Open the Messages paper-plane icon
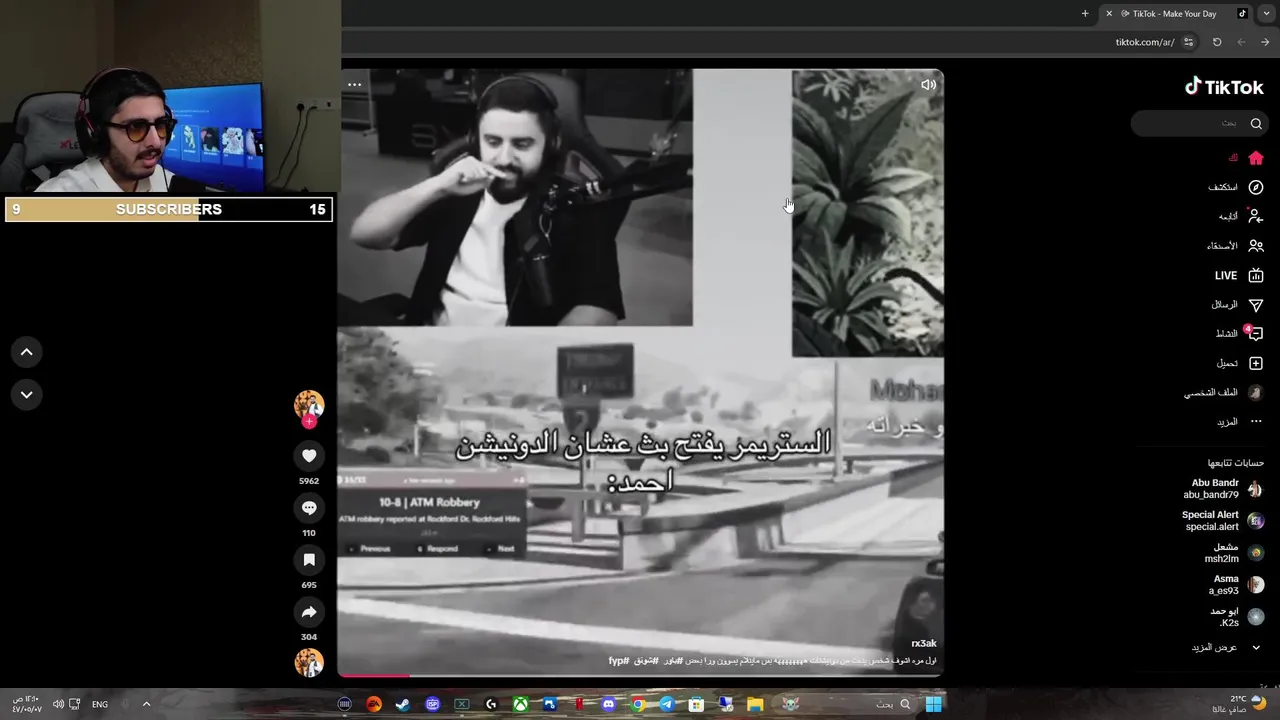 point(1256,305)
